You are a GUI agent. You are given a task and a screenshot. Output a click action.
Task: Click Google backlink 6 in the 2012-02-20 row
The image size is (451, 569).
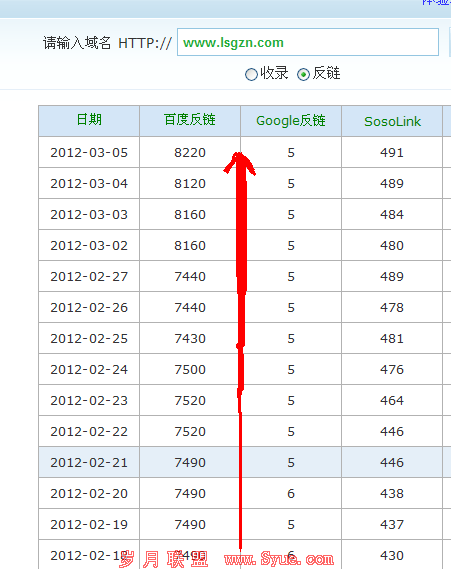(291, 494)
